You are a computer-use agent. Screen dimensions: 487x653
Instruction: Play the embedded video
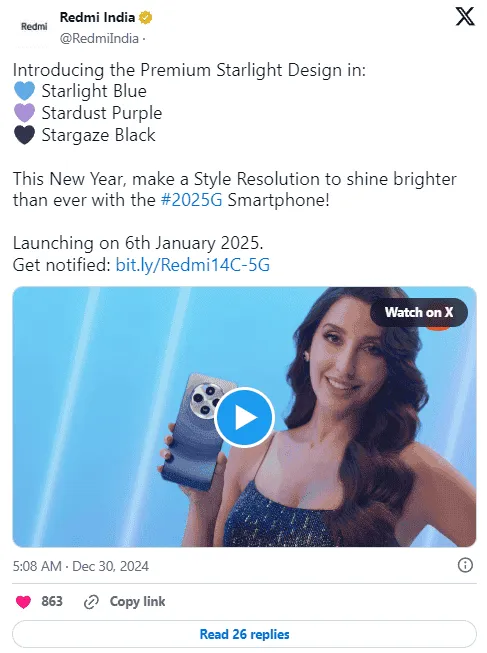coord(244,417)
